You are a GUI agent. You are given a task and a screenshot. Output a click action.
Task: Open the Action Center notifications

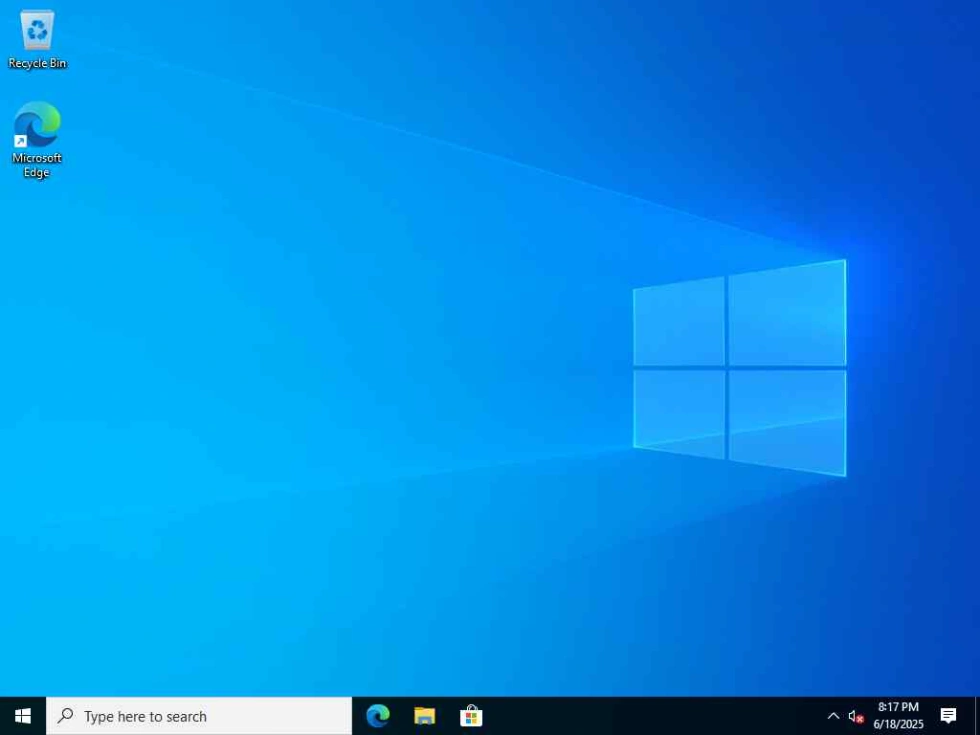[x=948, y=716]
